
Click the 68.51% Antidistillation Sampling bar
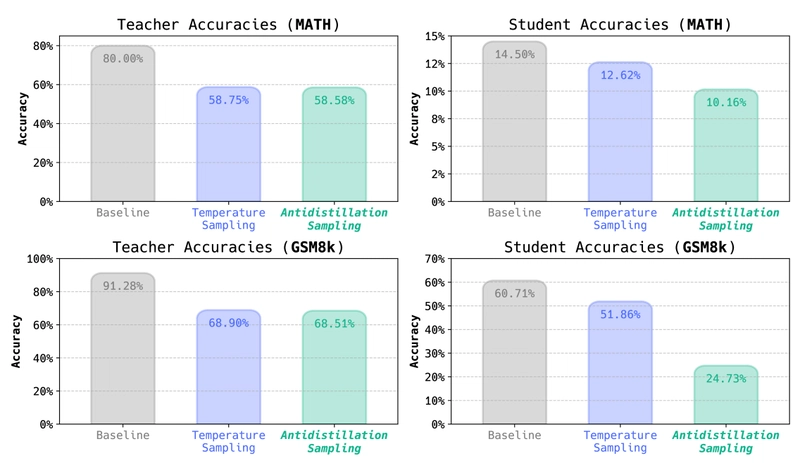[334, 368]
